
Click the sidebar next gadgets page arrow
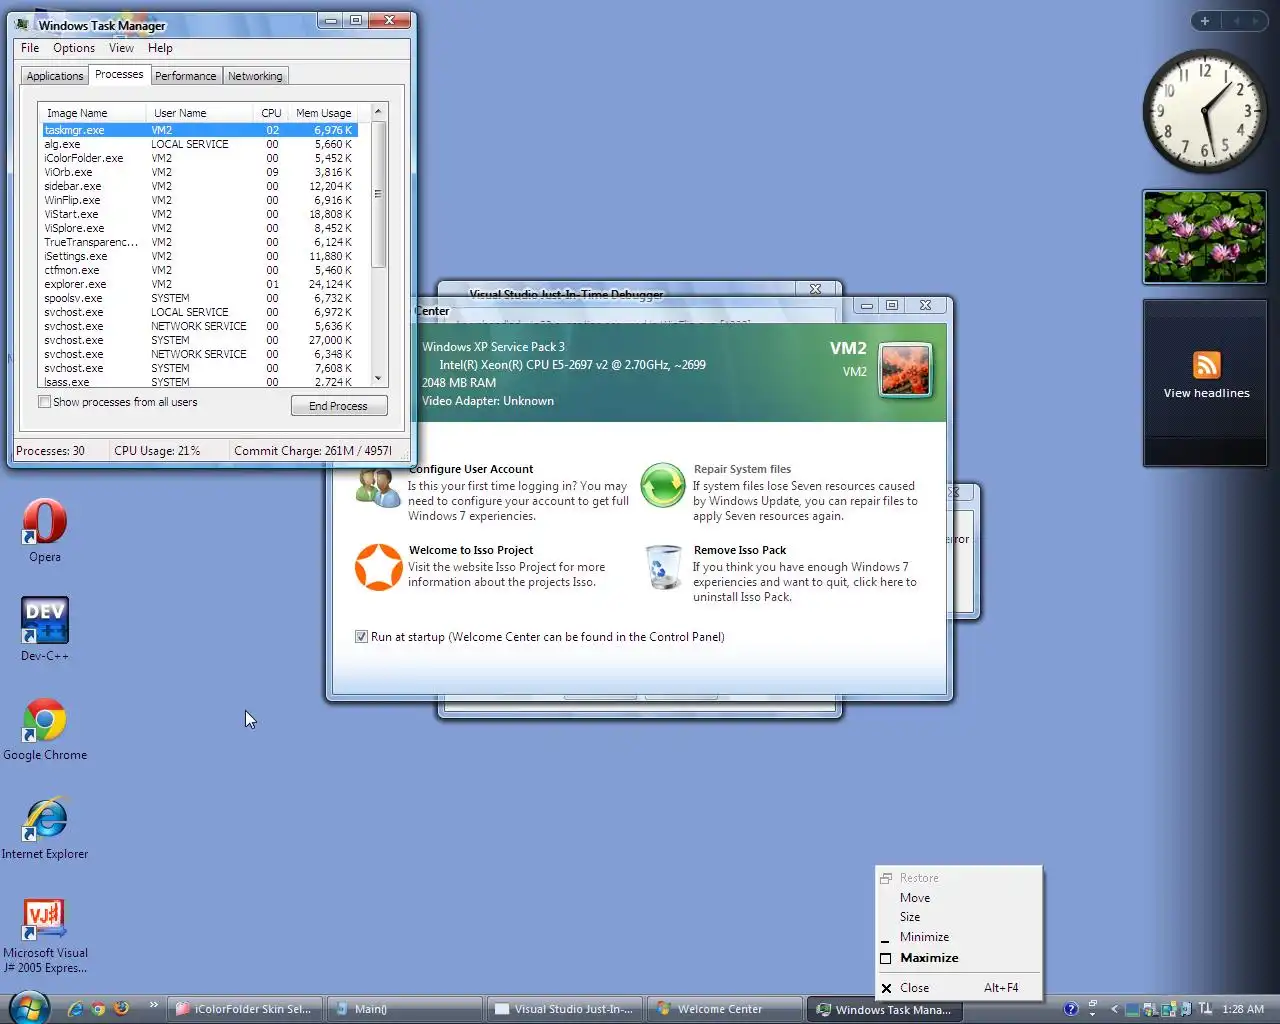point(1255,21)
